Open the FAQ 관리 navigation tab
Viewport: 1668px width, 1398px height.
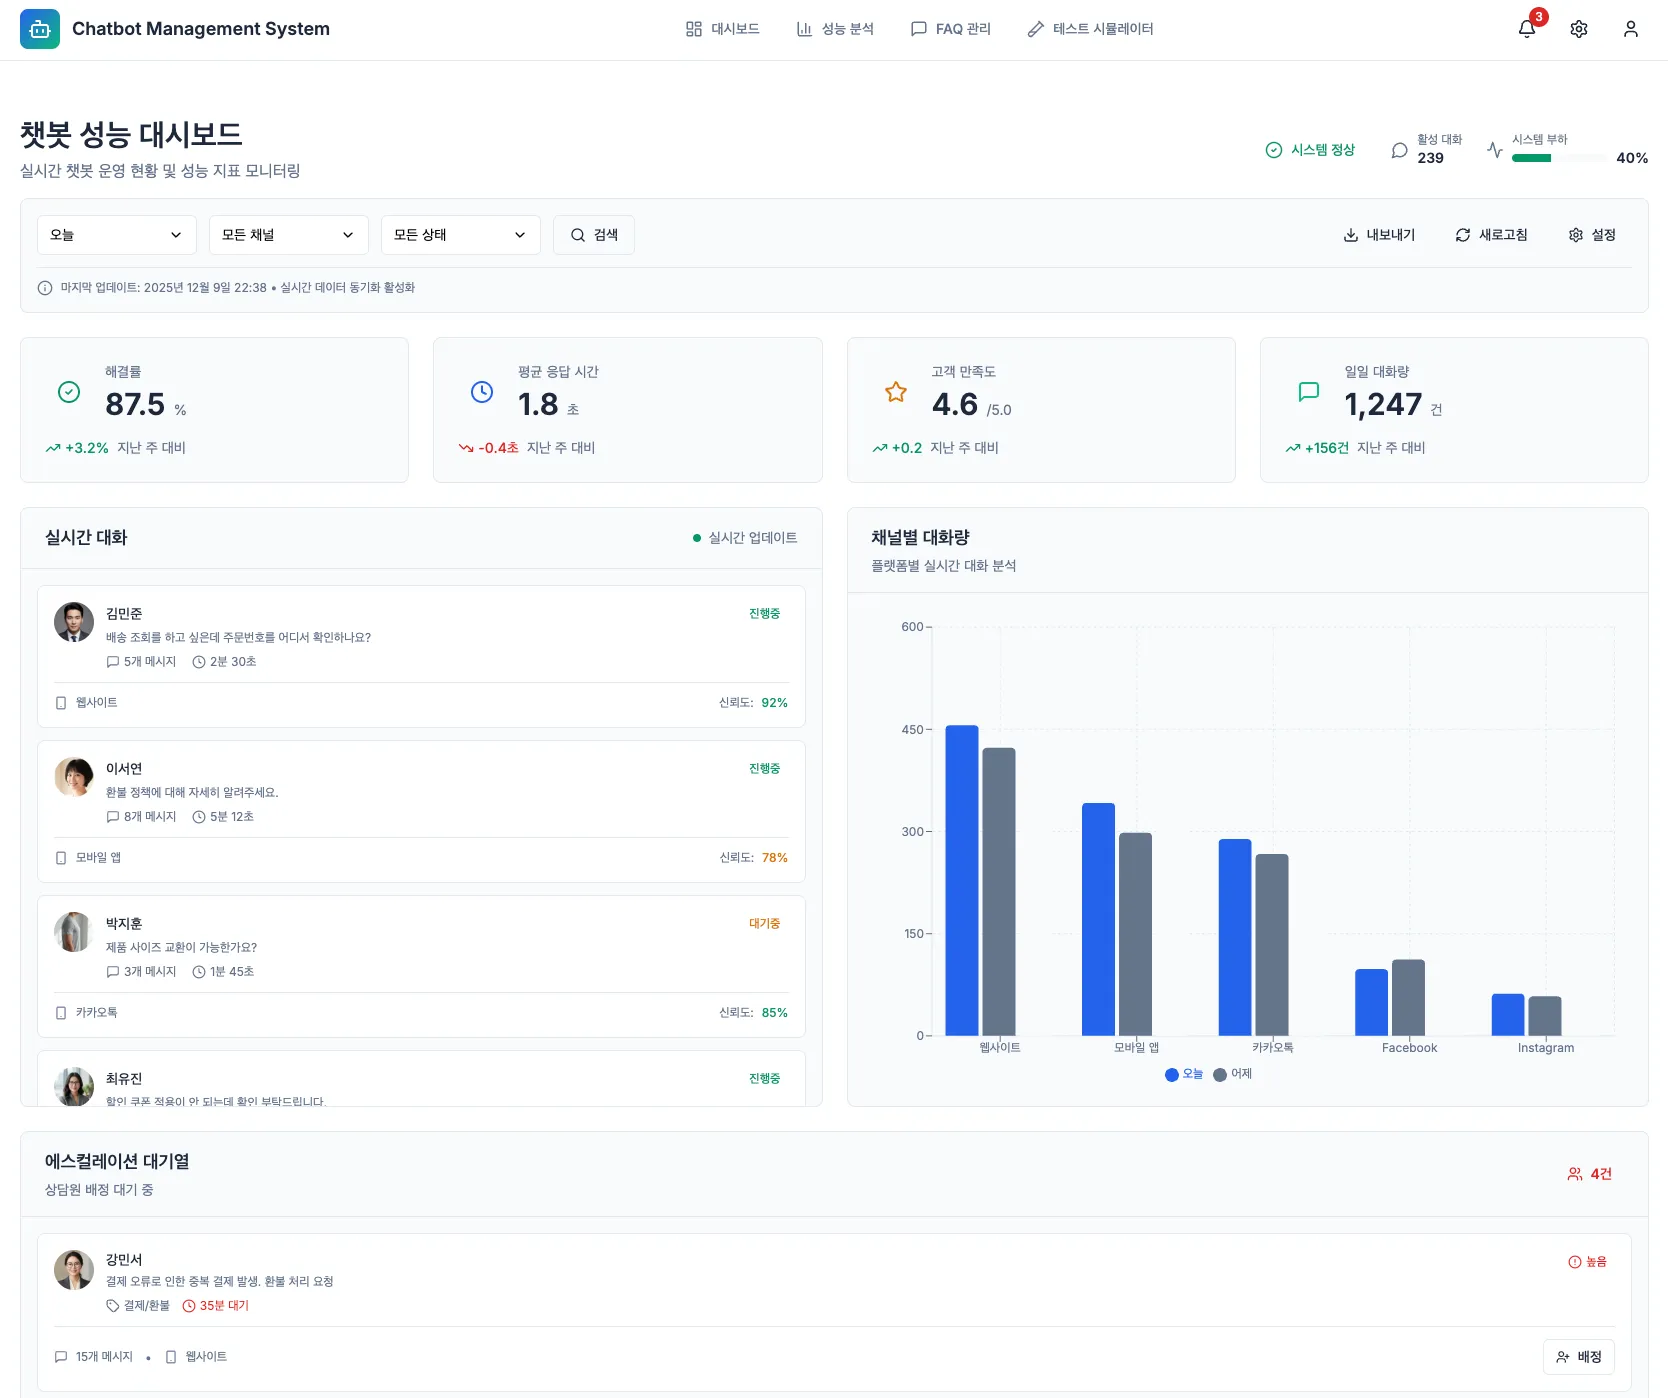(x=950, y=29)
